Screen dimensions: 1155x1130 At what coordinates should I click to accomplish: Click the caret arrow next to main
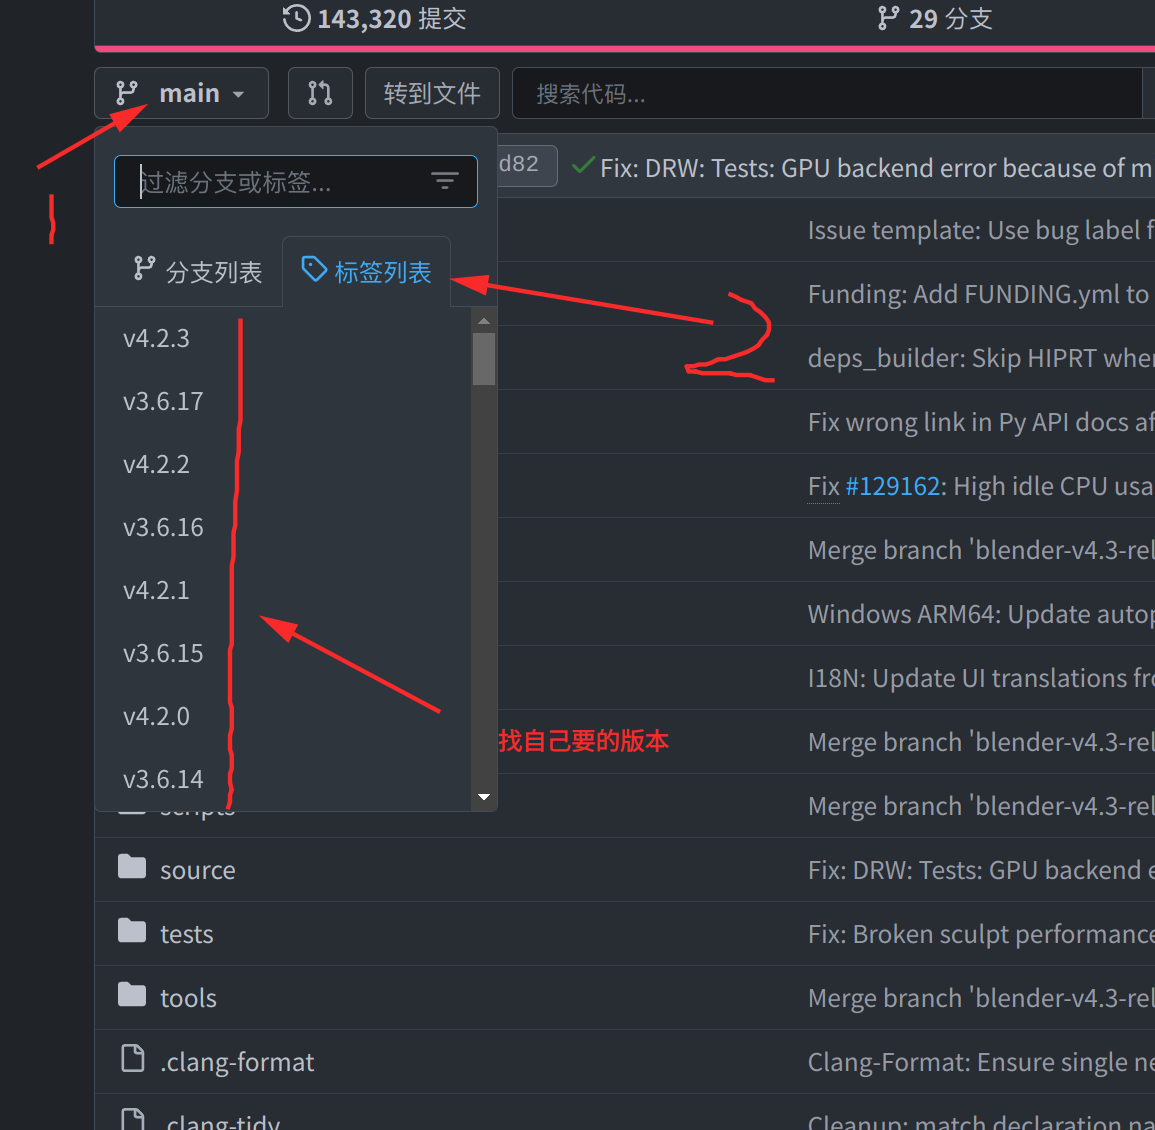click(238, 94)
